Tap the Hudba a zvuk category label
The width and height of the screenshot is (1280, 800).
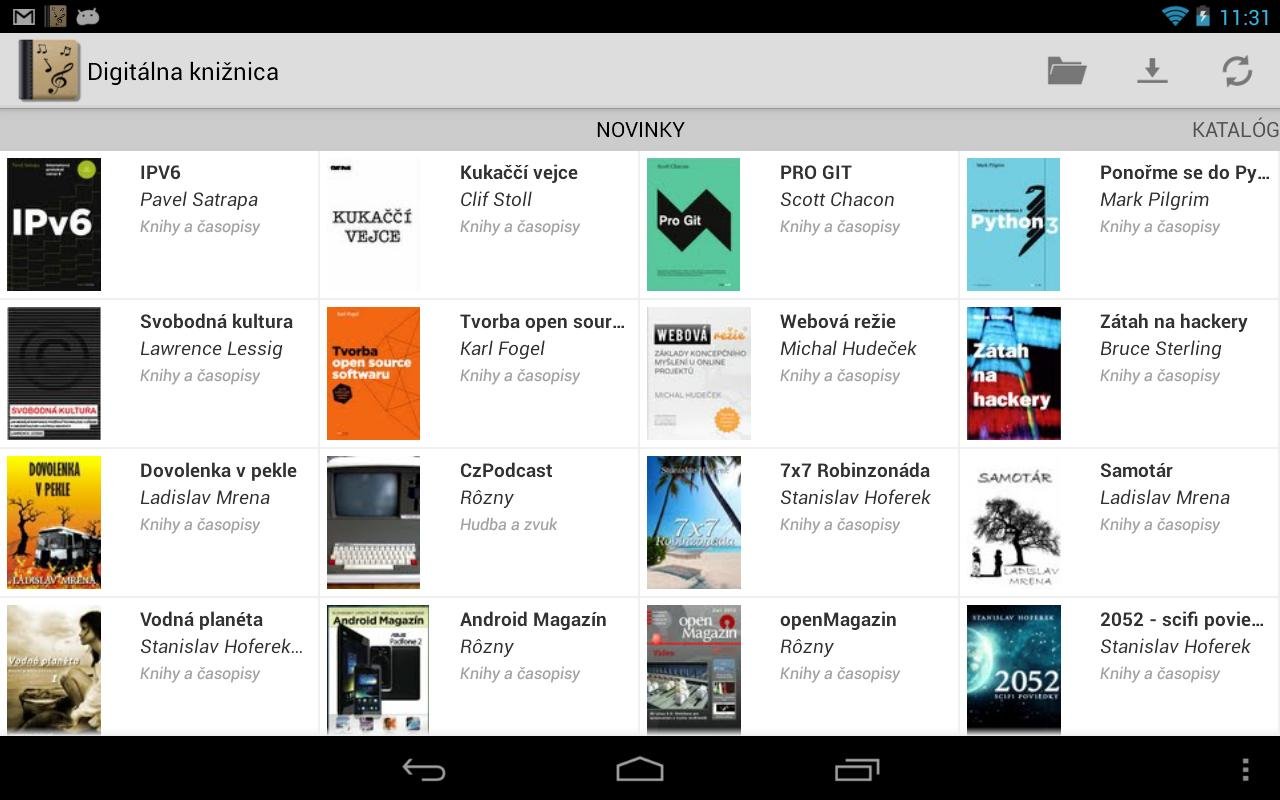point(508,524)
